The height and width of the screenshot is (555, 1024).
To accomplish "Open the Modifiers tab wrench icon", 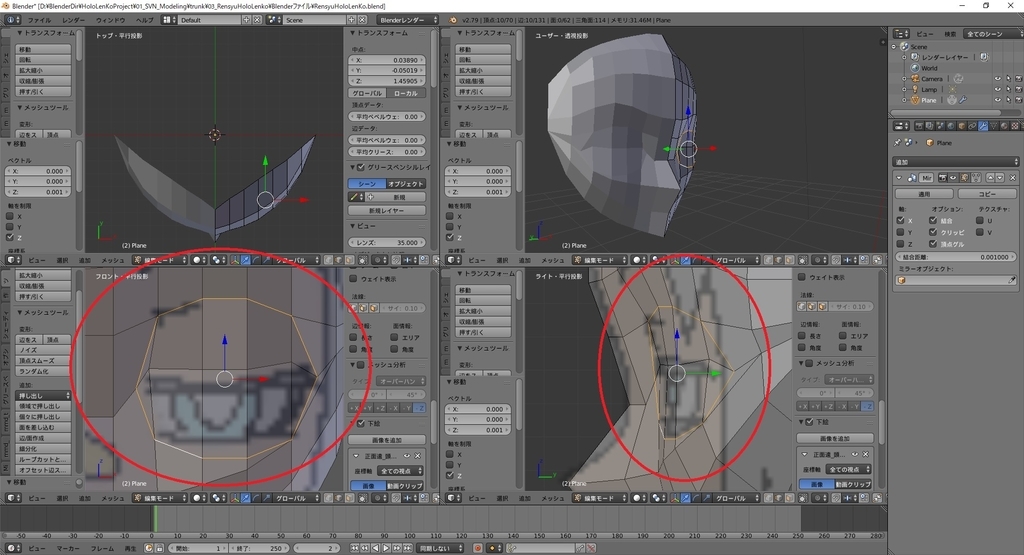I will click(x=982, y=125).
